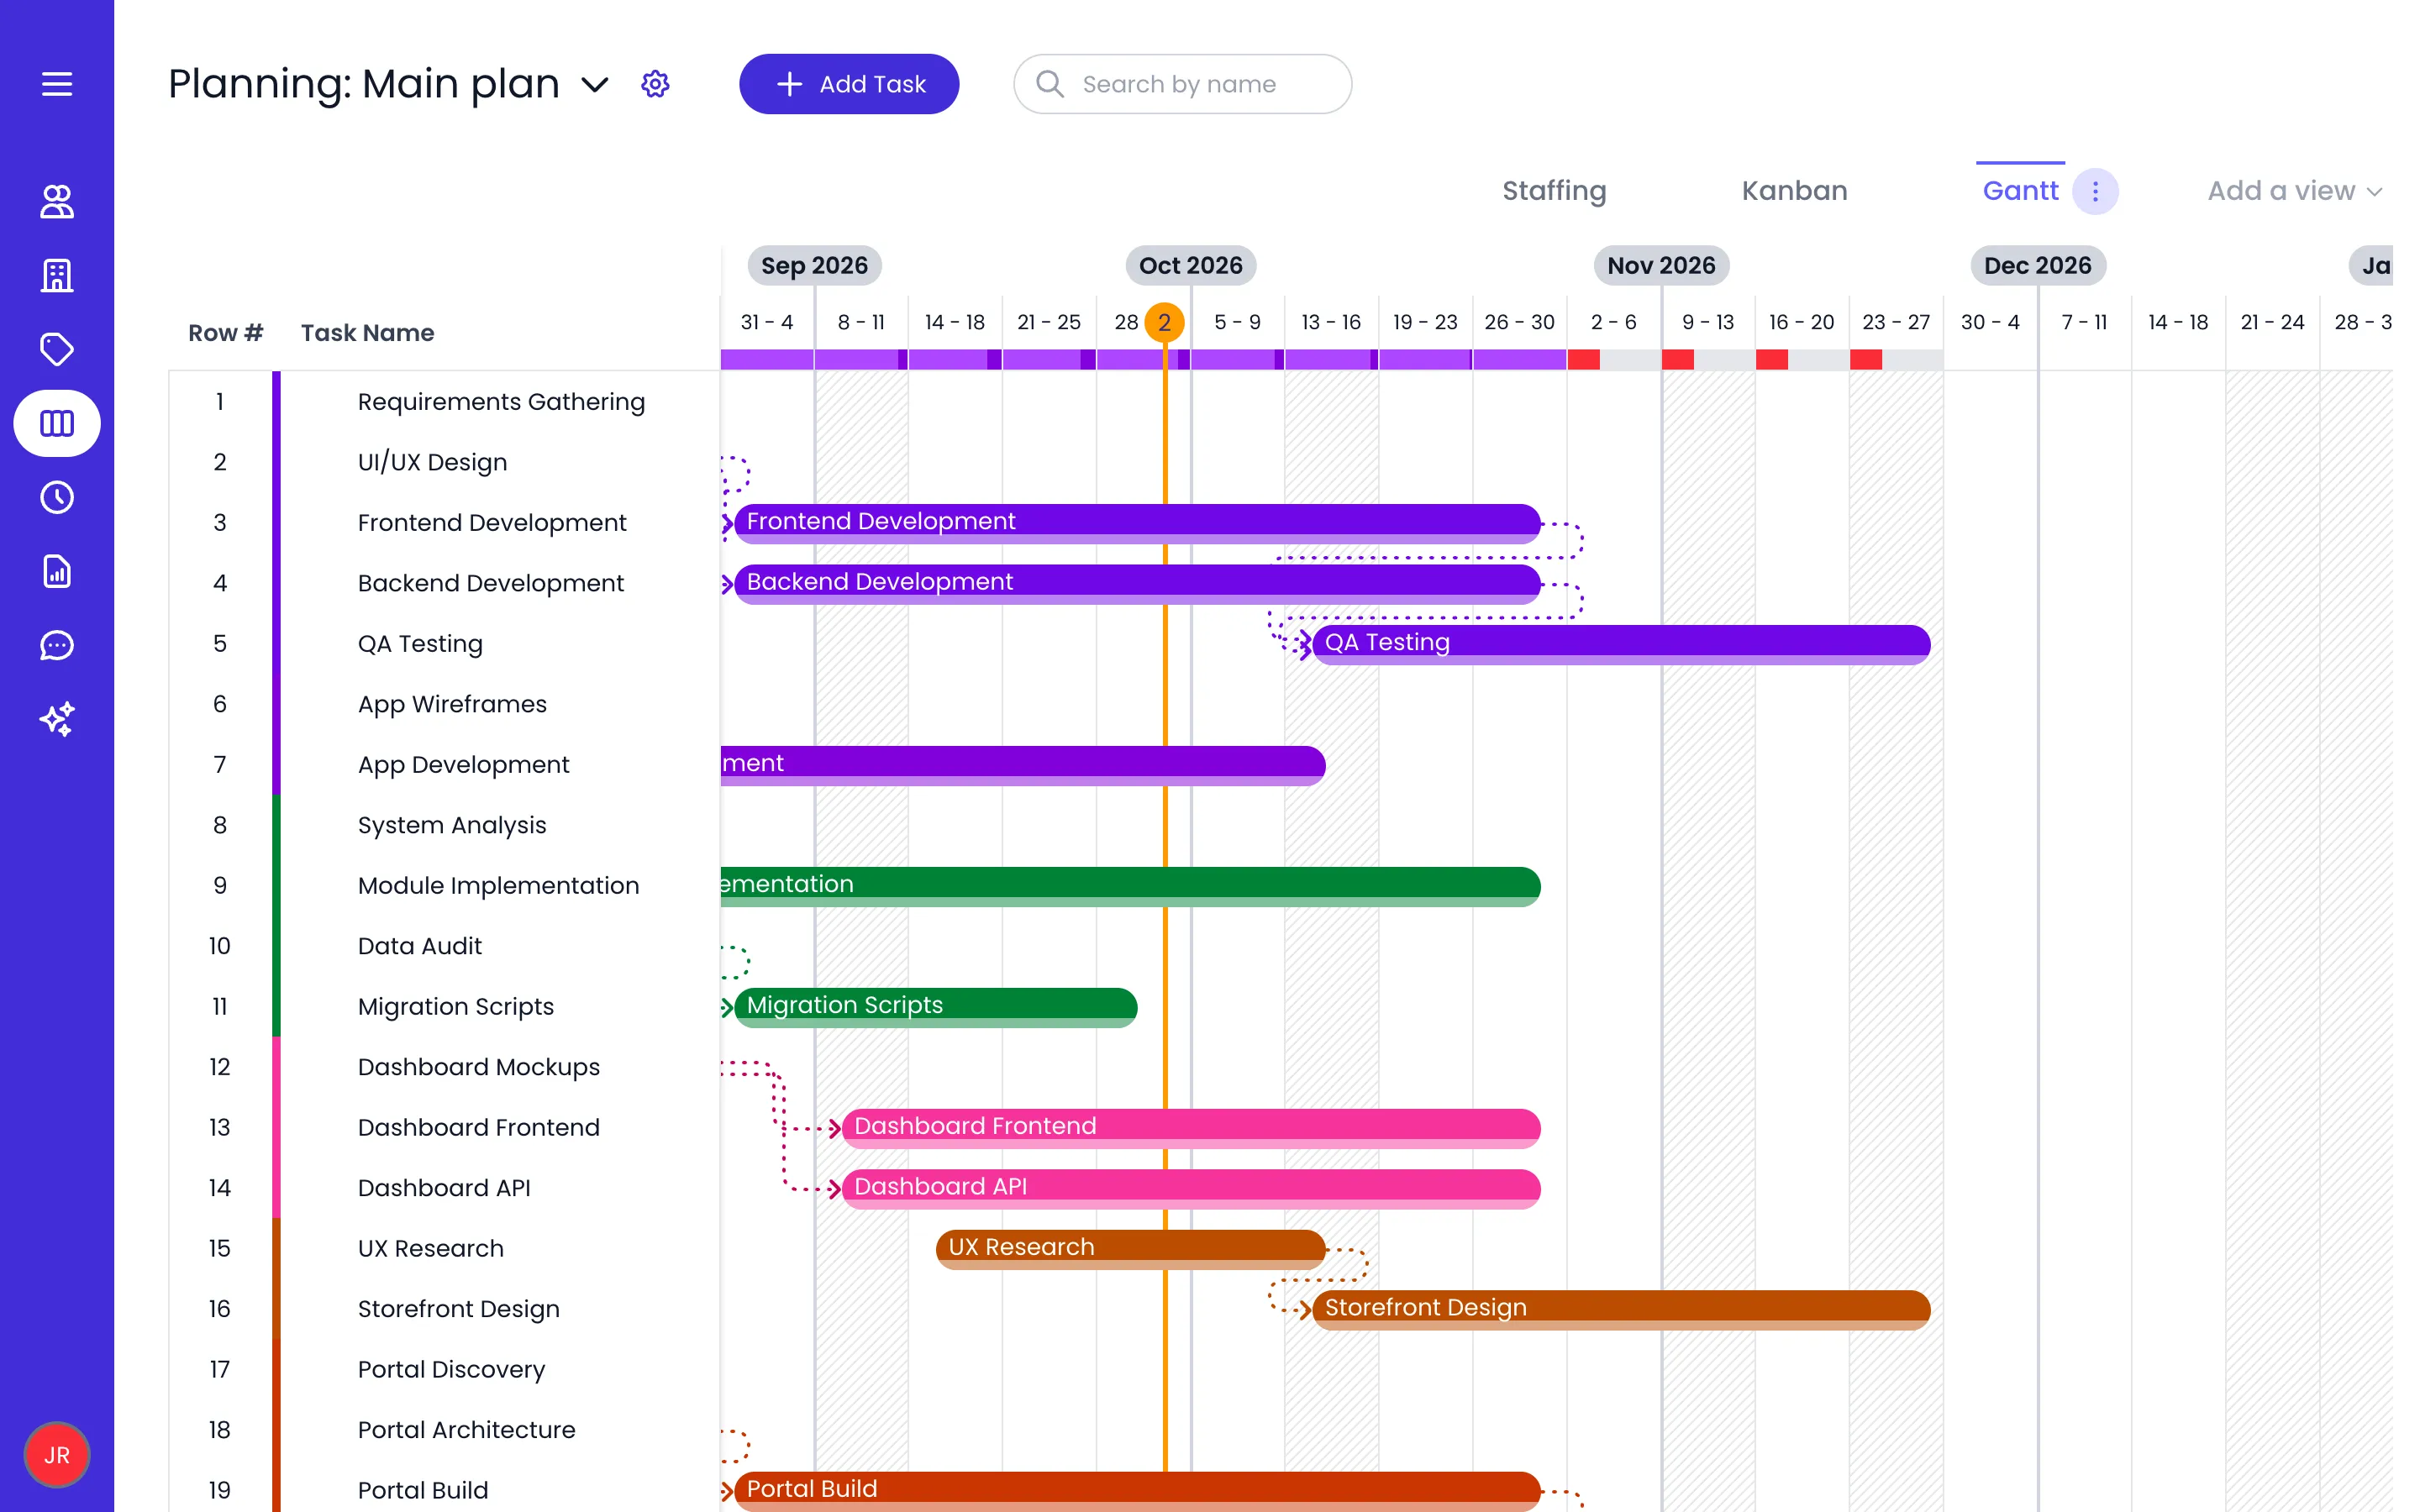2420x1512 pixels.
Task: Select the Storefront Design Gantt bar
Action: 1621,1310
